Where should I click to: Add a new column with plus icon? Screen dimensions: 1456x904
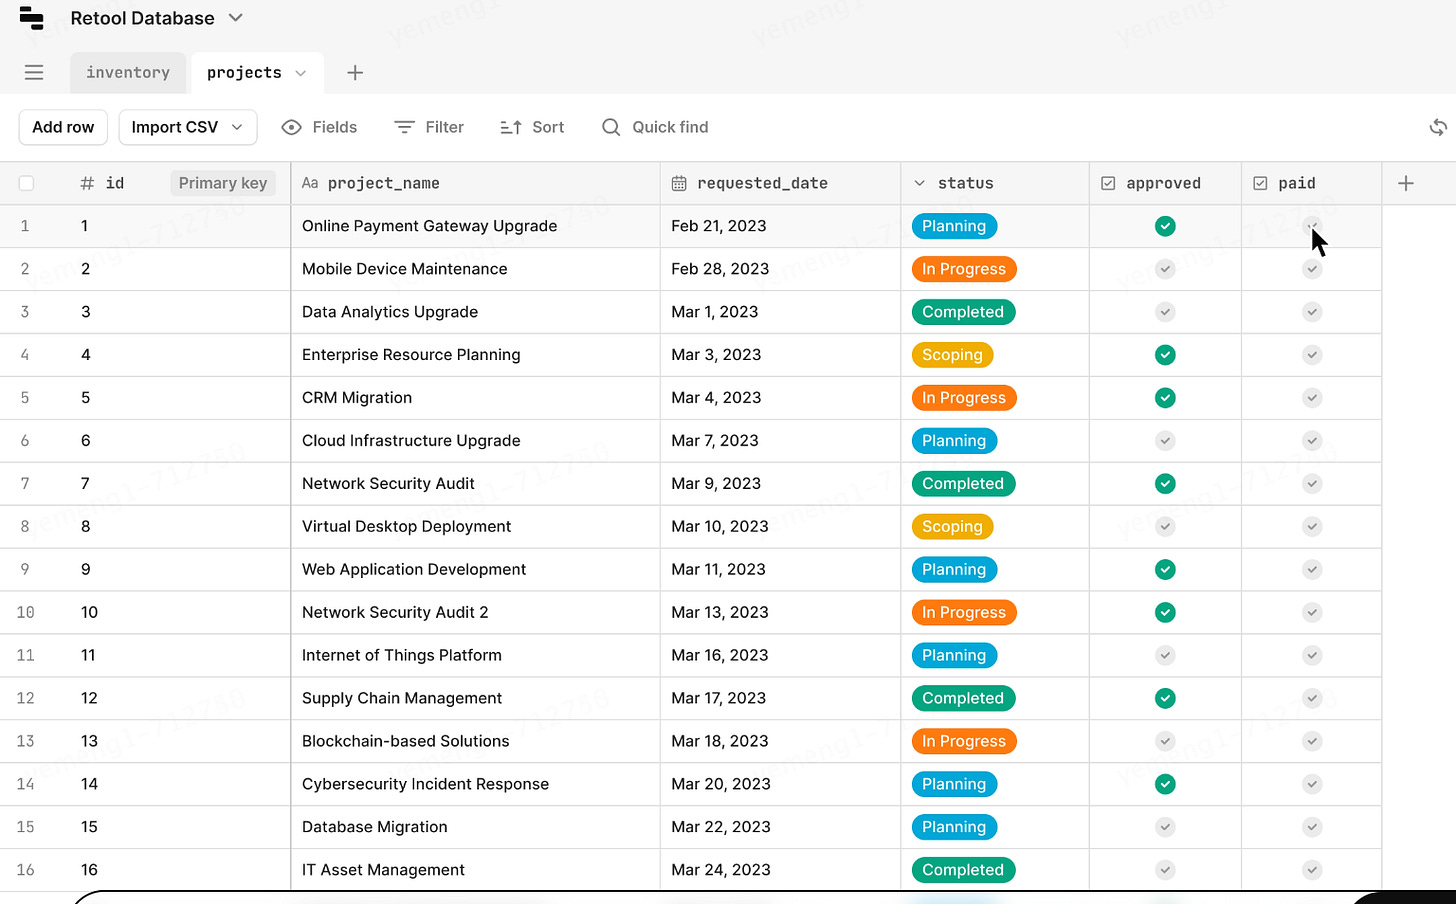[1406, 183]
